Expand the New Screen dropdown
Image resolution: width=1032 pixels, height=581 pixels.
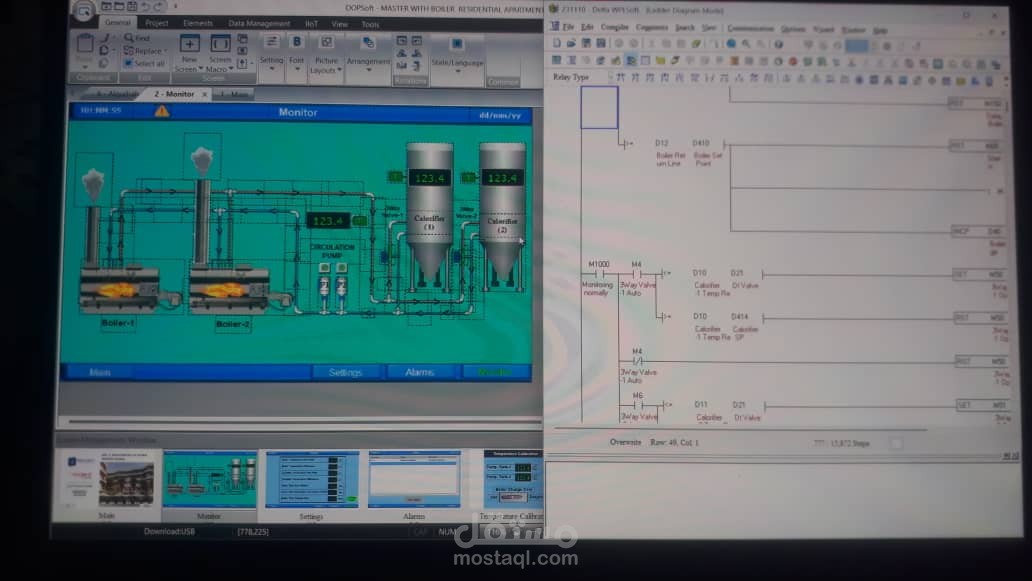click(x=199, y=69)
